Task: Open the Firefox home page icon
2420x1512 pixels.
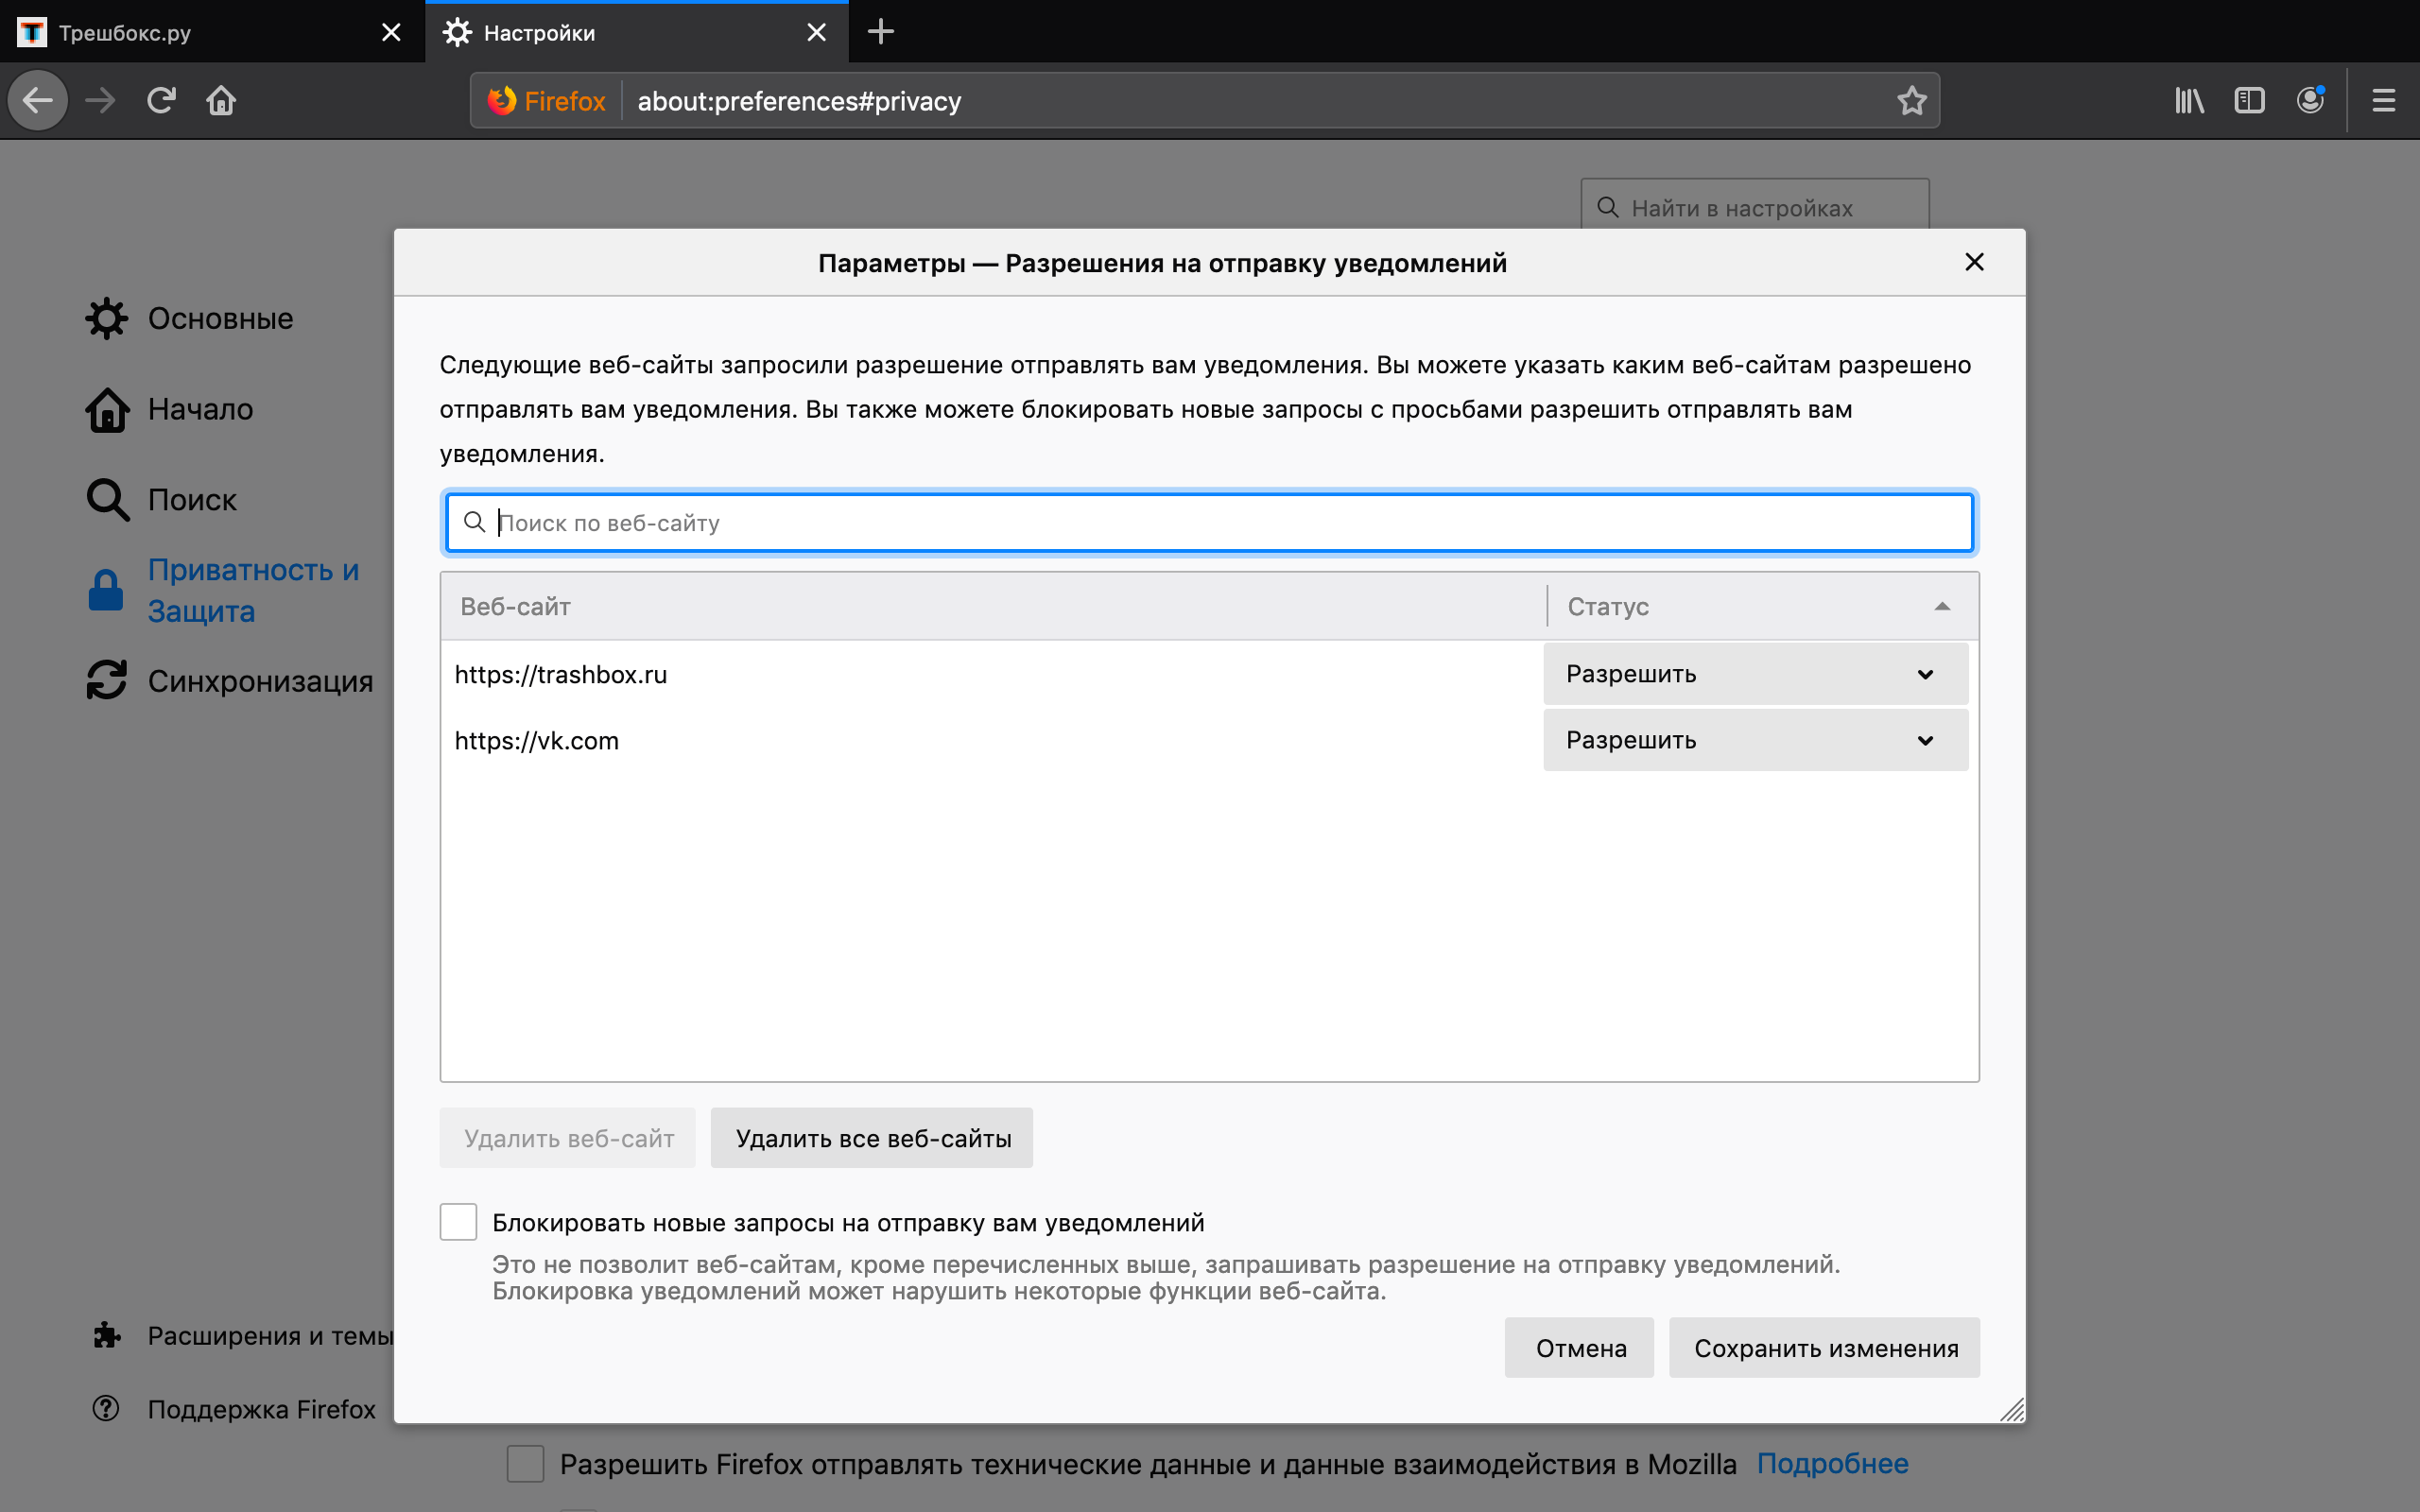Action: (x=221, y=100)
